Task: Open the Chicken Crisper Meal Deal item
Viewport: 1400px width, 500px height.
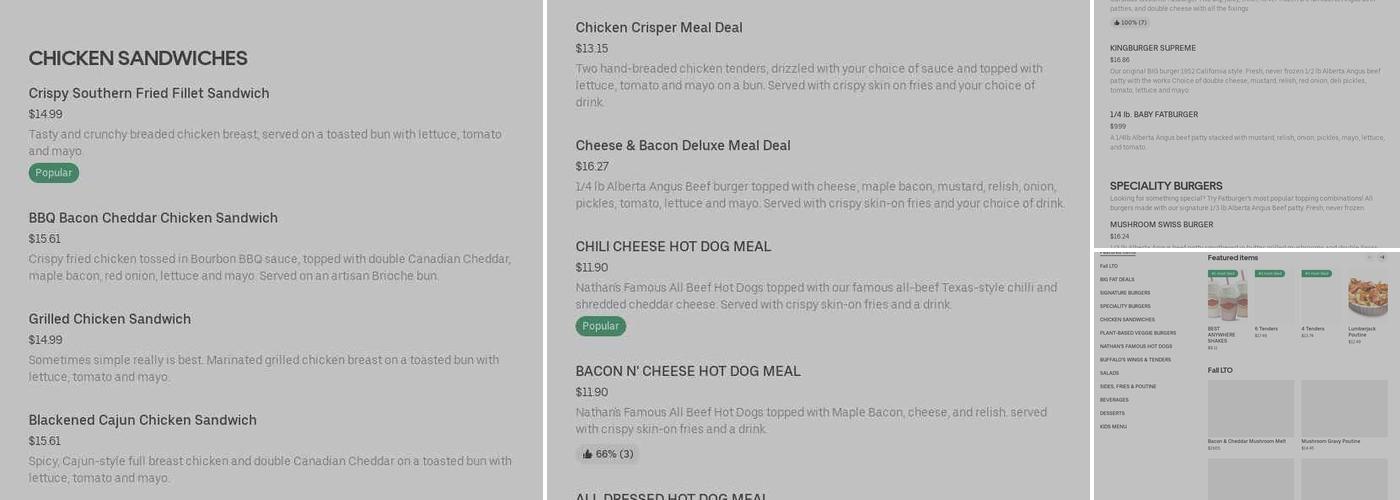Action: click(659, 28)
